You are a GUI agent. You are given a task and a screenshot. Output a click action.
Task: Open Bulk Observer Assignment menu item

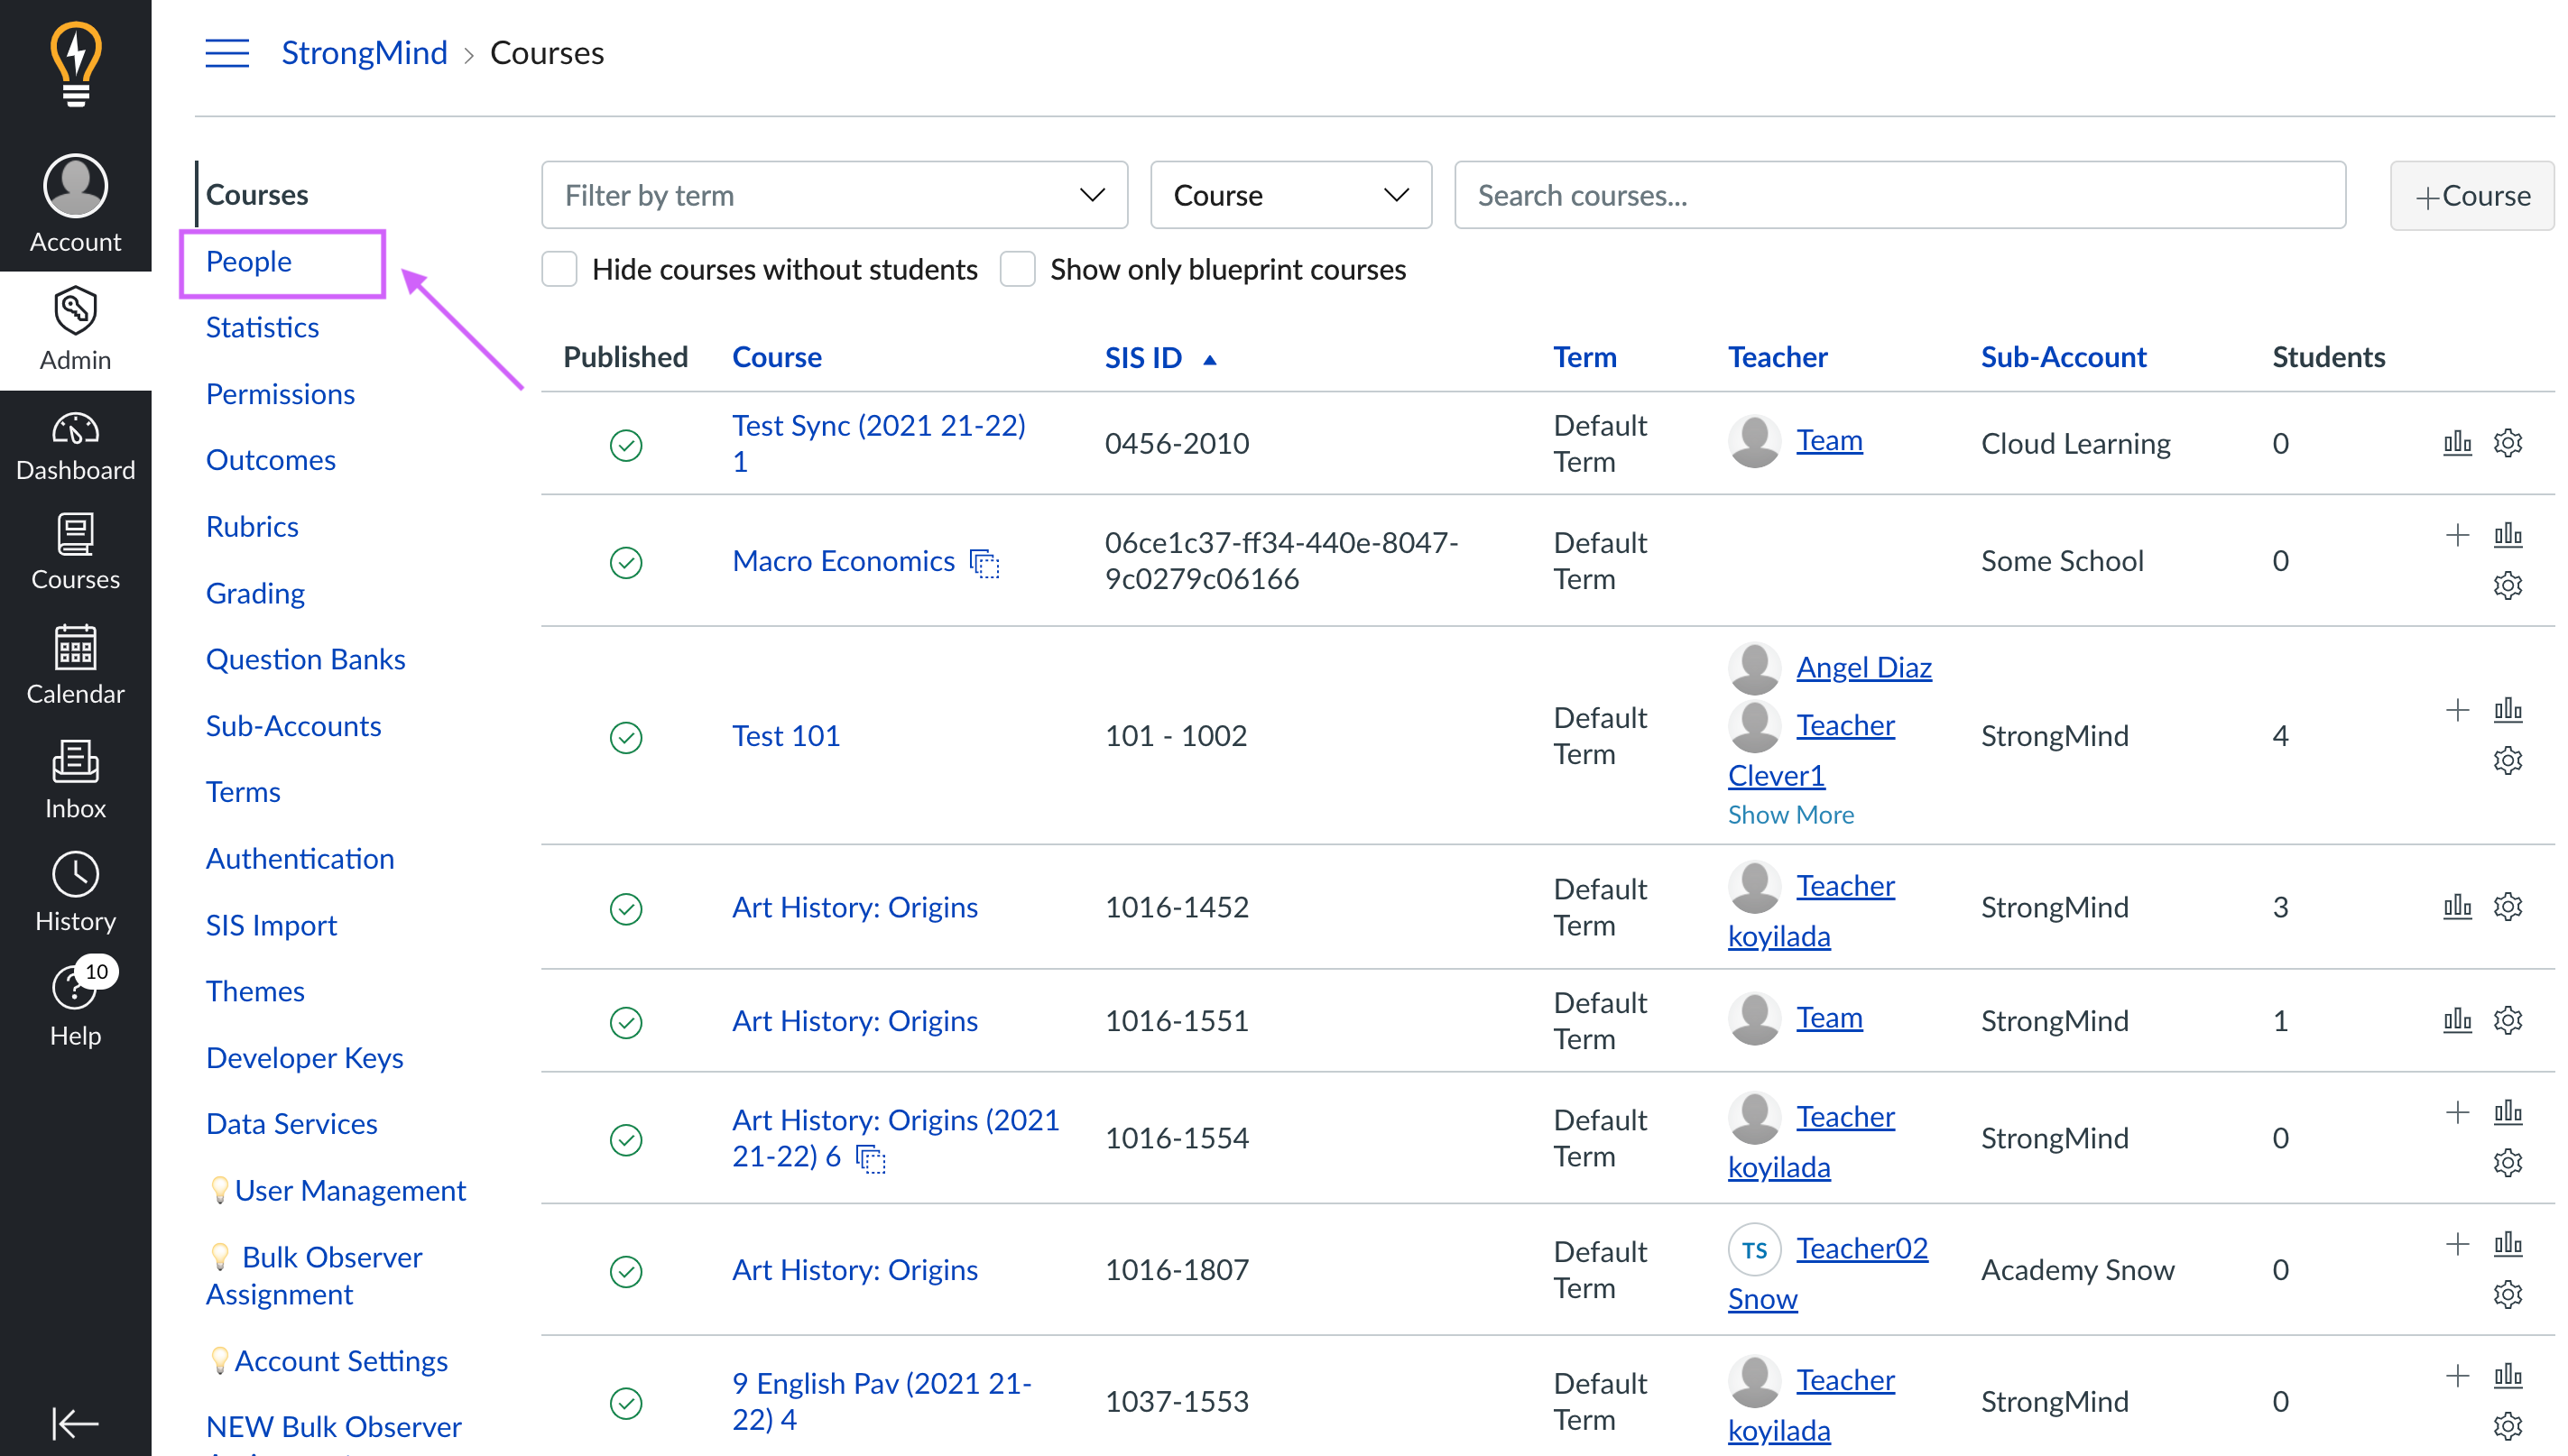pyautogui.click(x=314, y=1276)
